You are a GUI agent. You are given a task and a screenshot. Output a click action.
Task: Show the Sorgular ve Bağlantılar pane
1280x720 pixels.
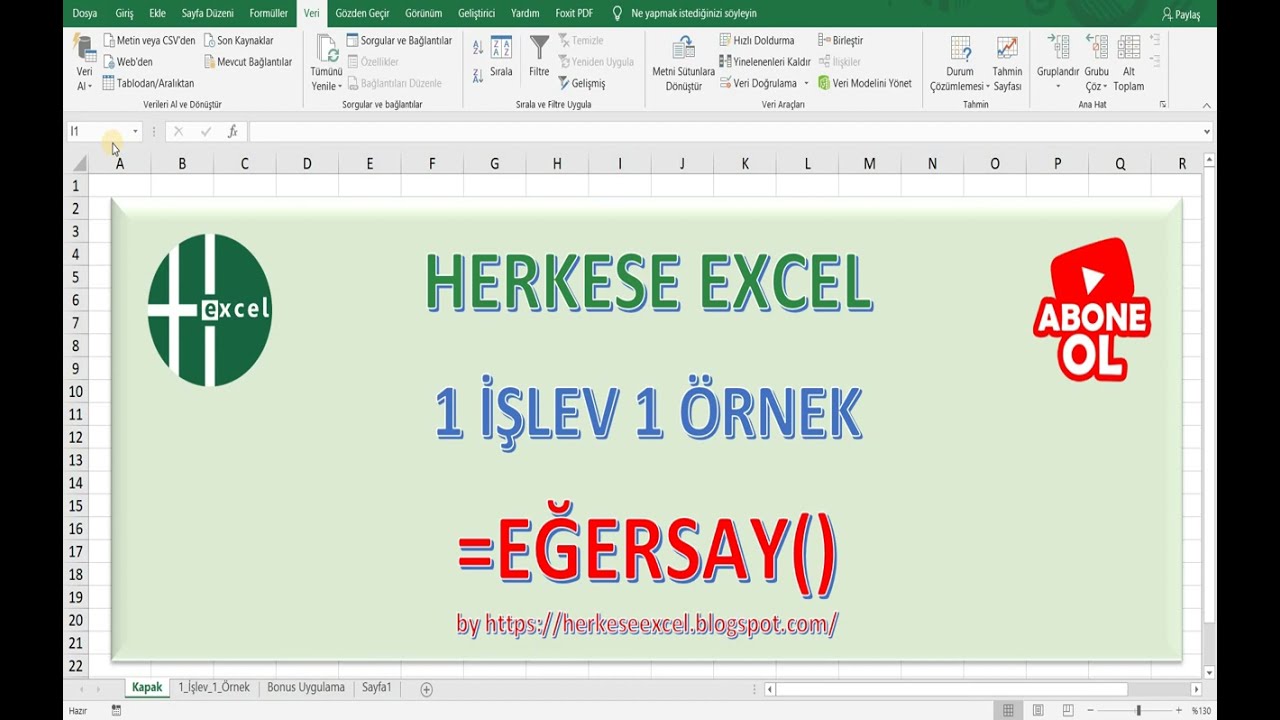(x=399, y=41)
